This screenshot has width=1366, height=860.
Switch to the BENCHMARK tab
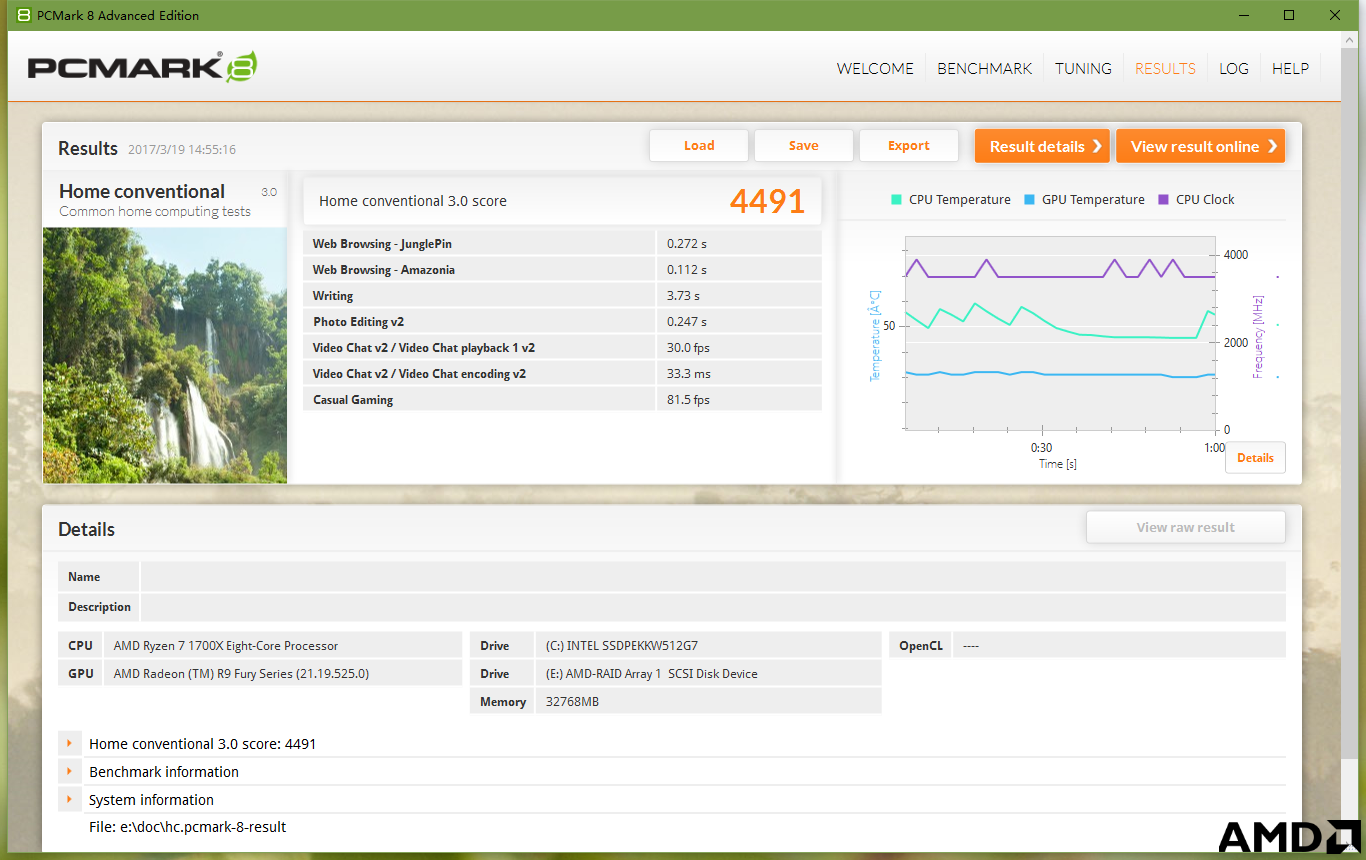[x=984, y=68]
